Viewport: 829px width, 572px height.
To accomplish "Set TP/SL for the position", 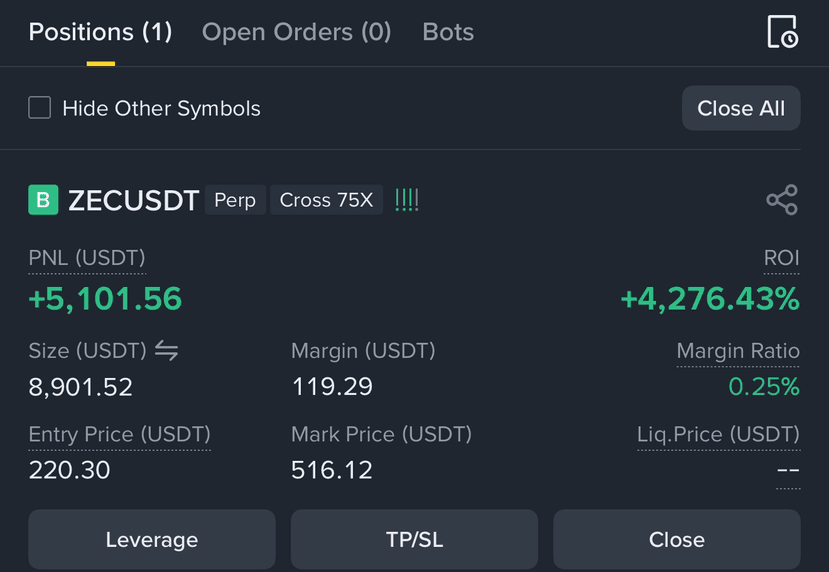I will pos(414,540).
